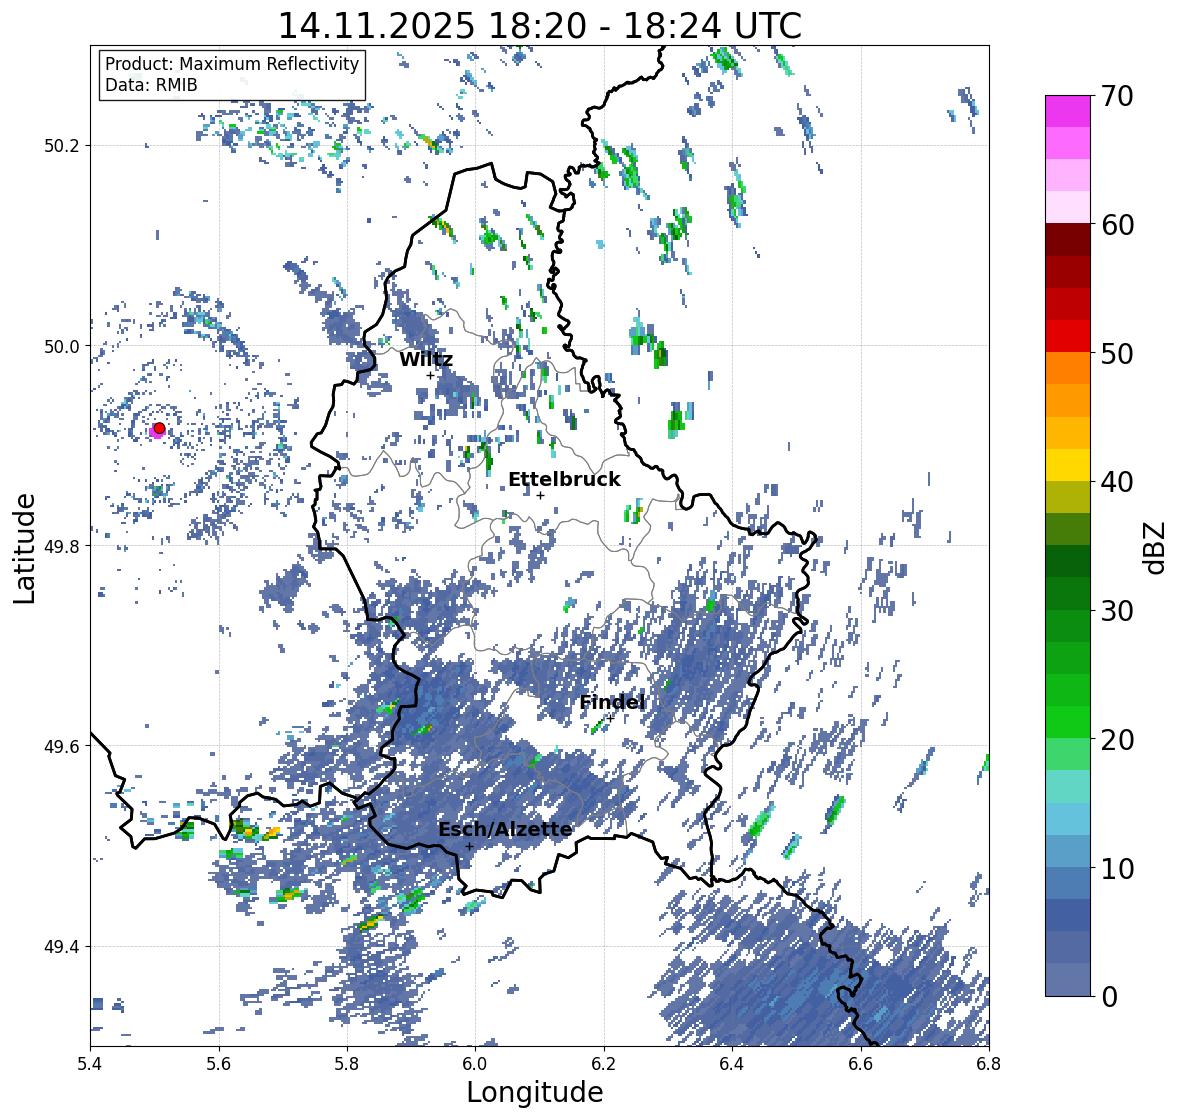The height and width of the screenshot is (1117, 1179).
Task: Click the 6.4 longitude tick label
Action: pyautogui.click(x=732, y=1064)
